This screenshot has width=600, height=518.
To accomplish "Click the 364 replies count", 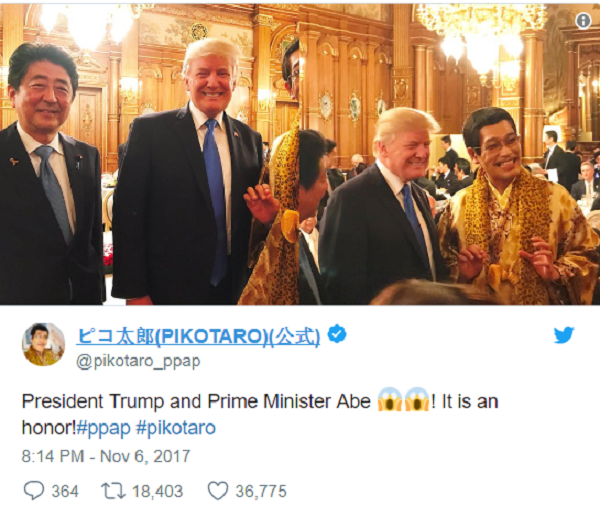I will click(x=65, y=491).
